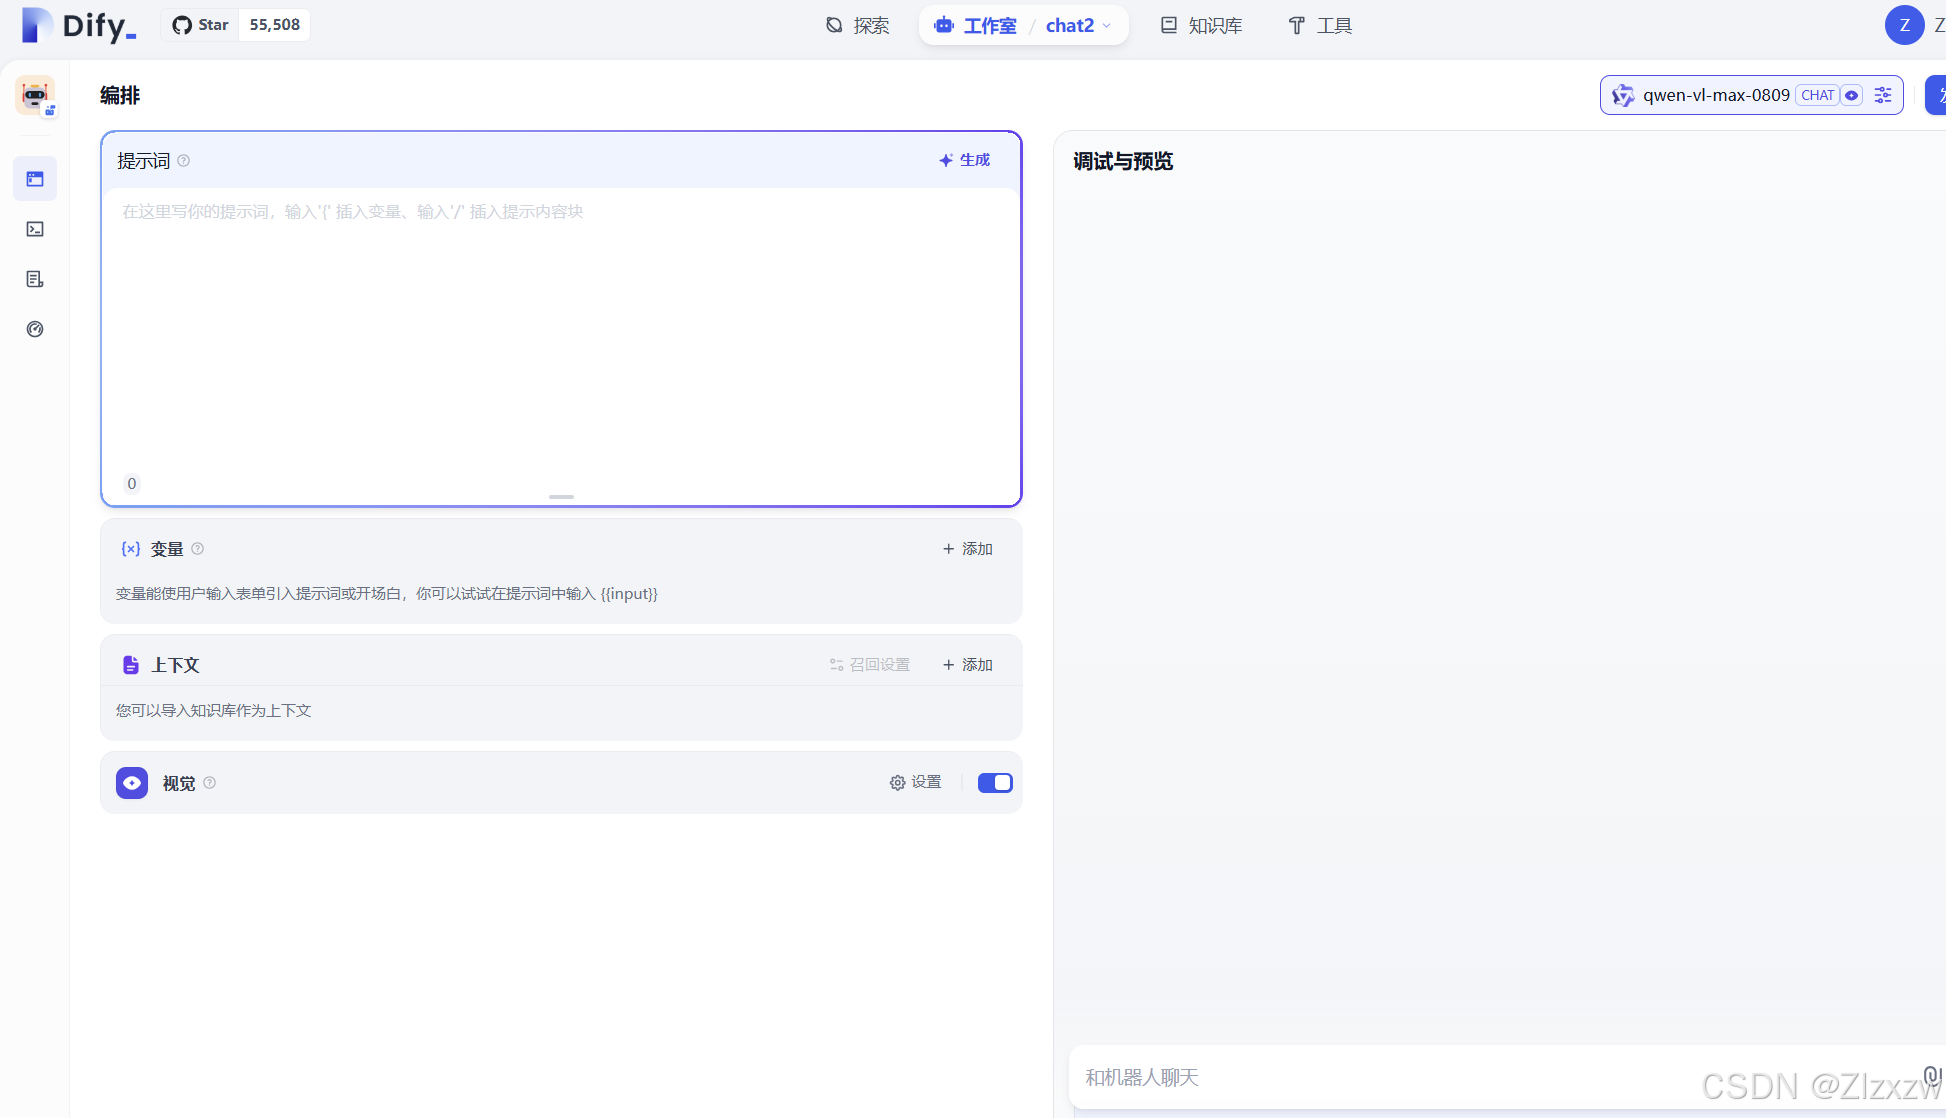Open the qwen-vl-max-0809 model selector

(1715, 95)
